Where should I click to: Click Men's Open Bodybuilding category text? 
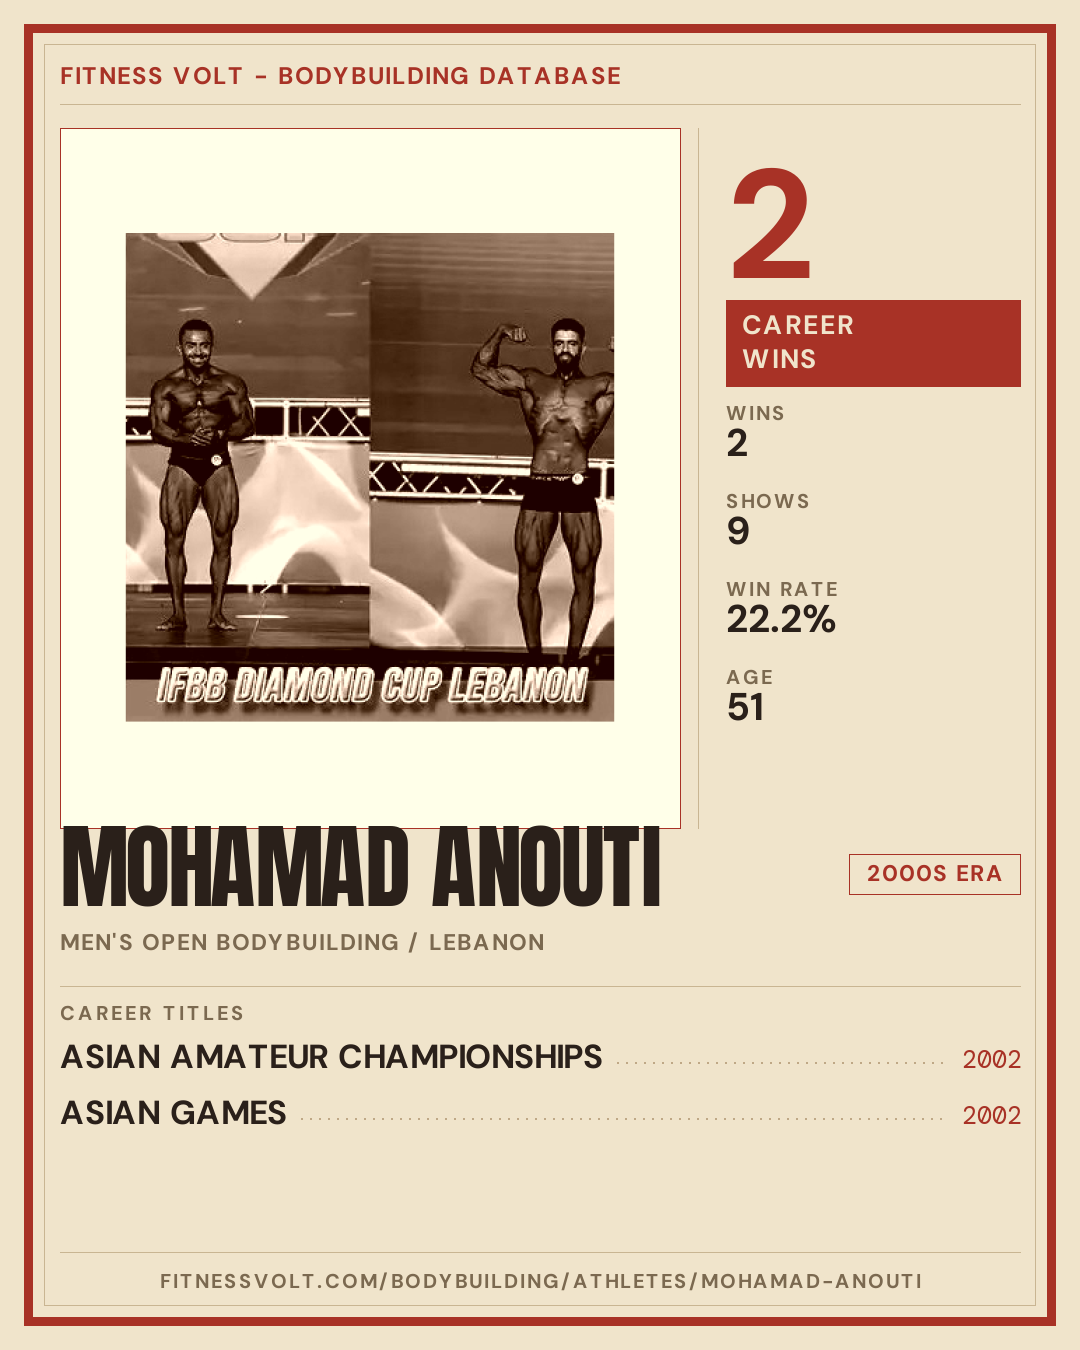tap(229, 942)
